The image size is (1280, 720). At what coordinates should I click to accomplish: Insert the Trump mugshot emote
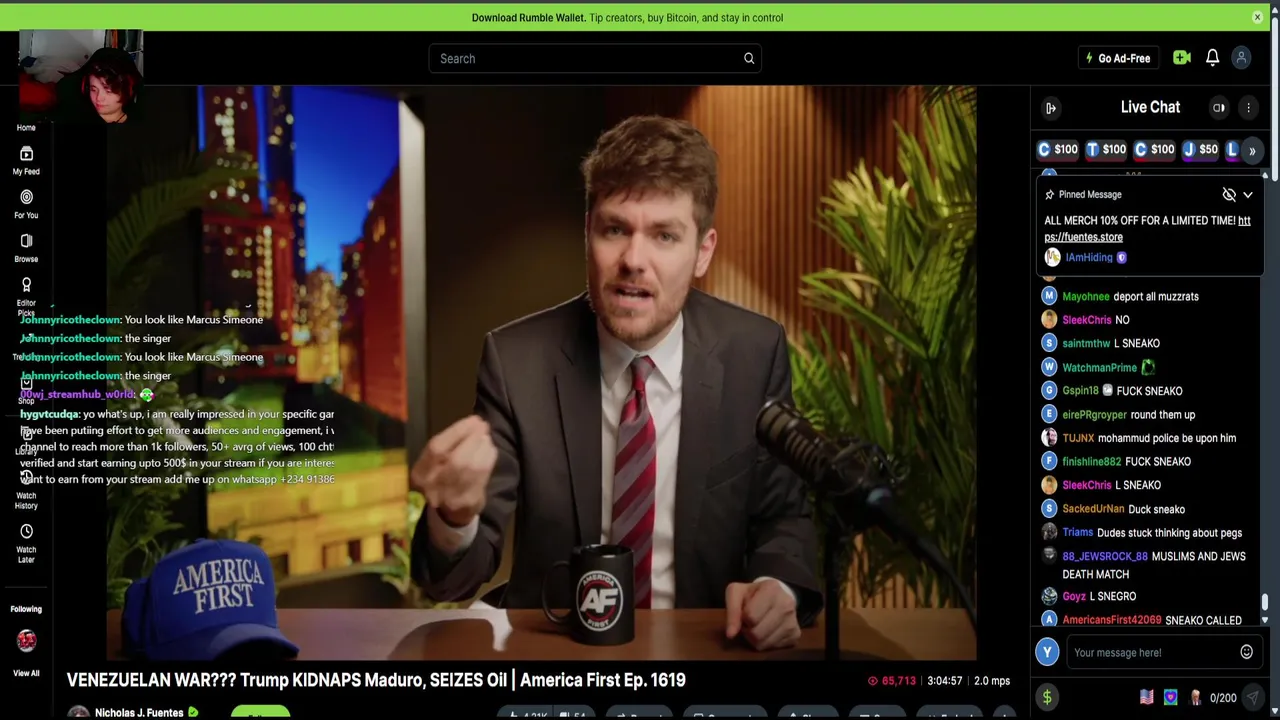[1195, 698]
